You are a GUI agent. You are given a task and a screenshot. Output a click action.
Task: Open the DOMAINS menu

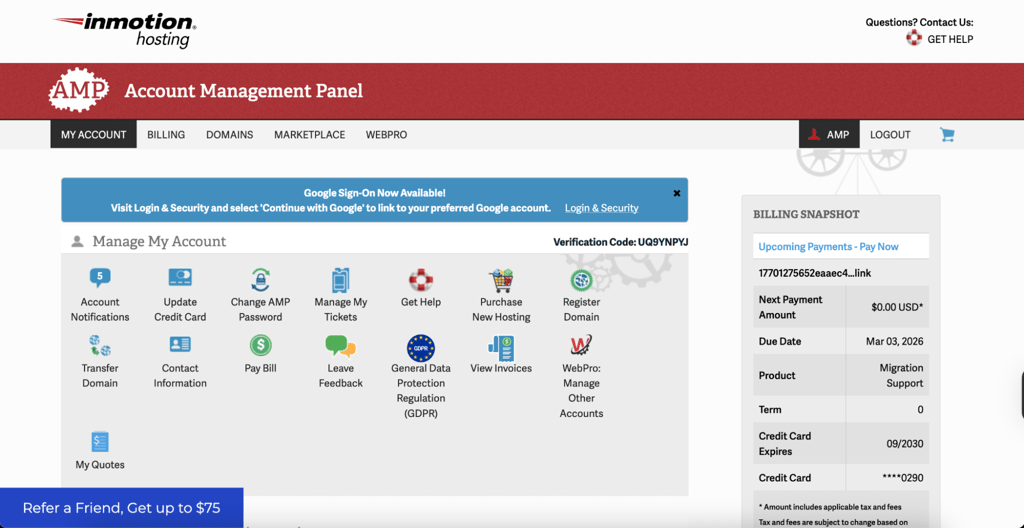coord(230,135)
